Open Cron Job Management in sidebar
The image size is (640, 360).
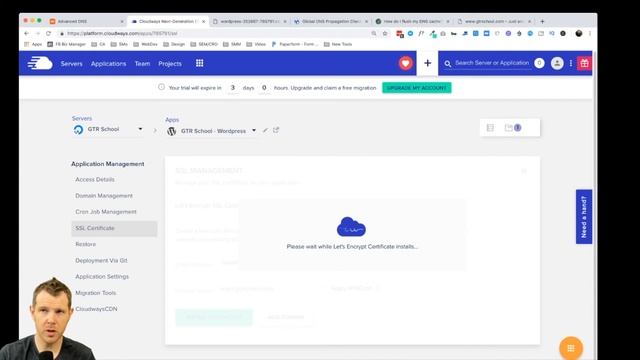point(106,212)
